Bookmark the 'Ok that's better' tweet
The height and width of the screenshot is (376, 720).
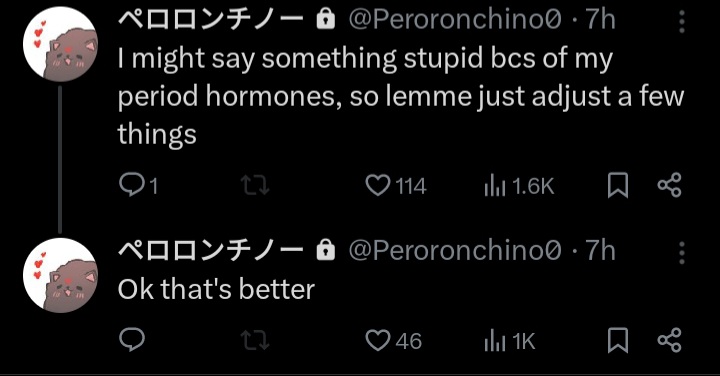618,341
